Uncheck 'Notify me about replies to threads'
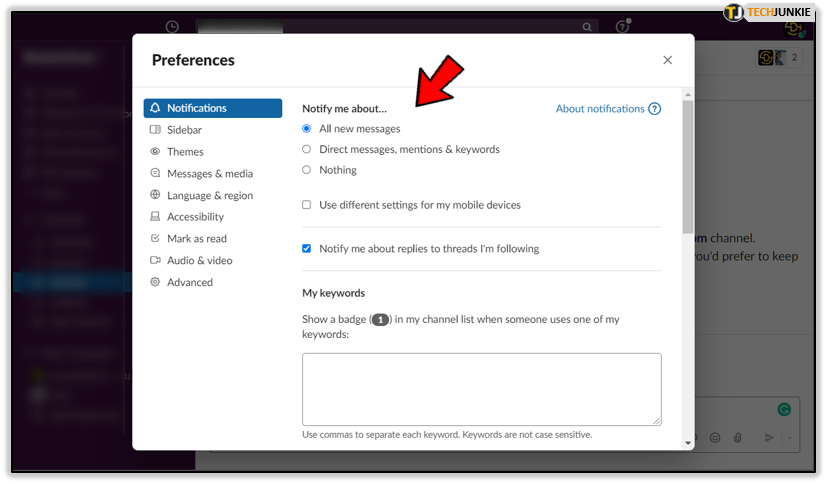 (307, 249)
